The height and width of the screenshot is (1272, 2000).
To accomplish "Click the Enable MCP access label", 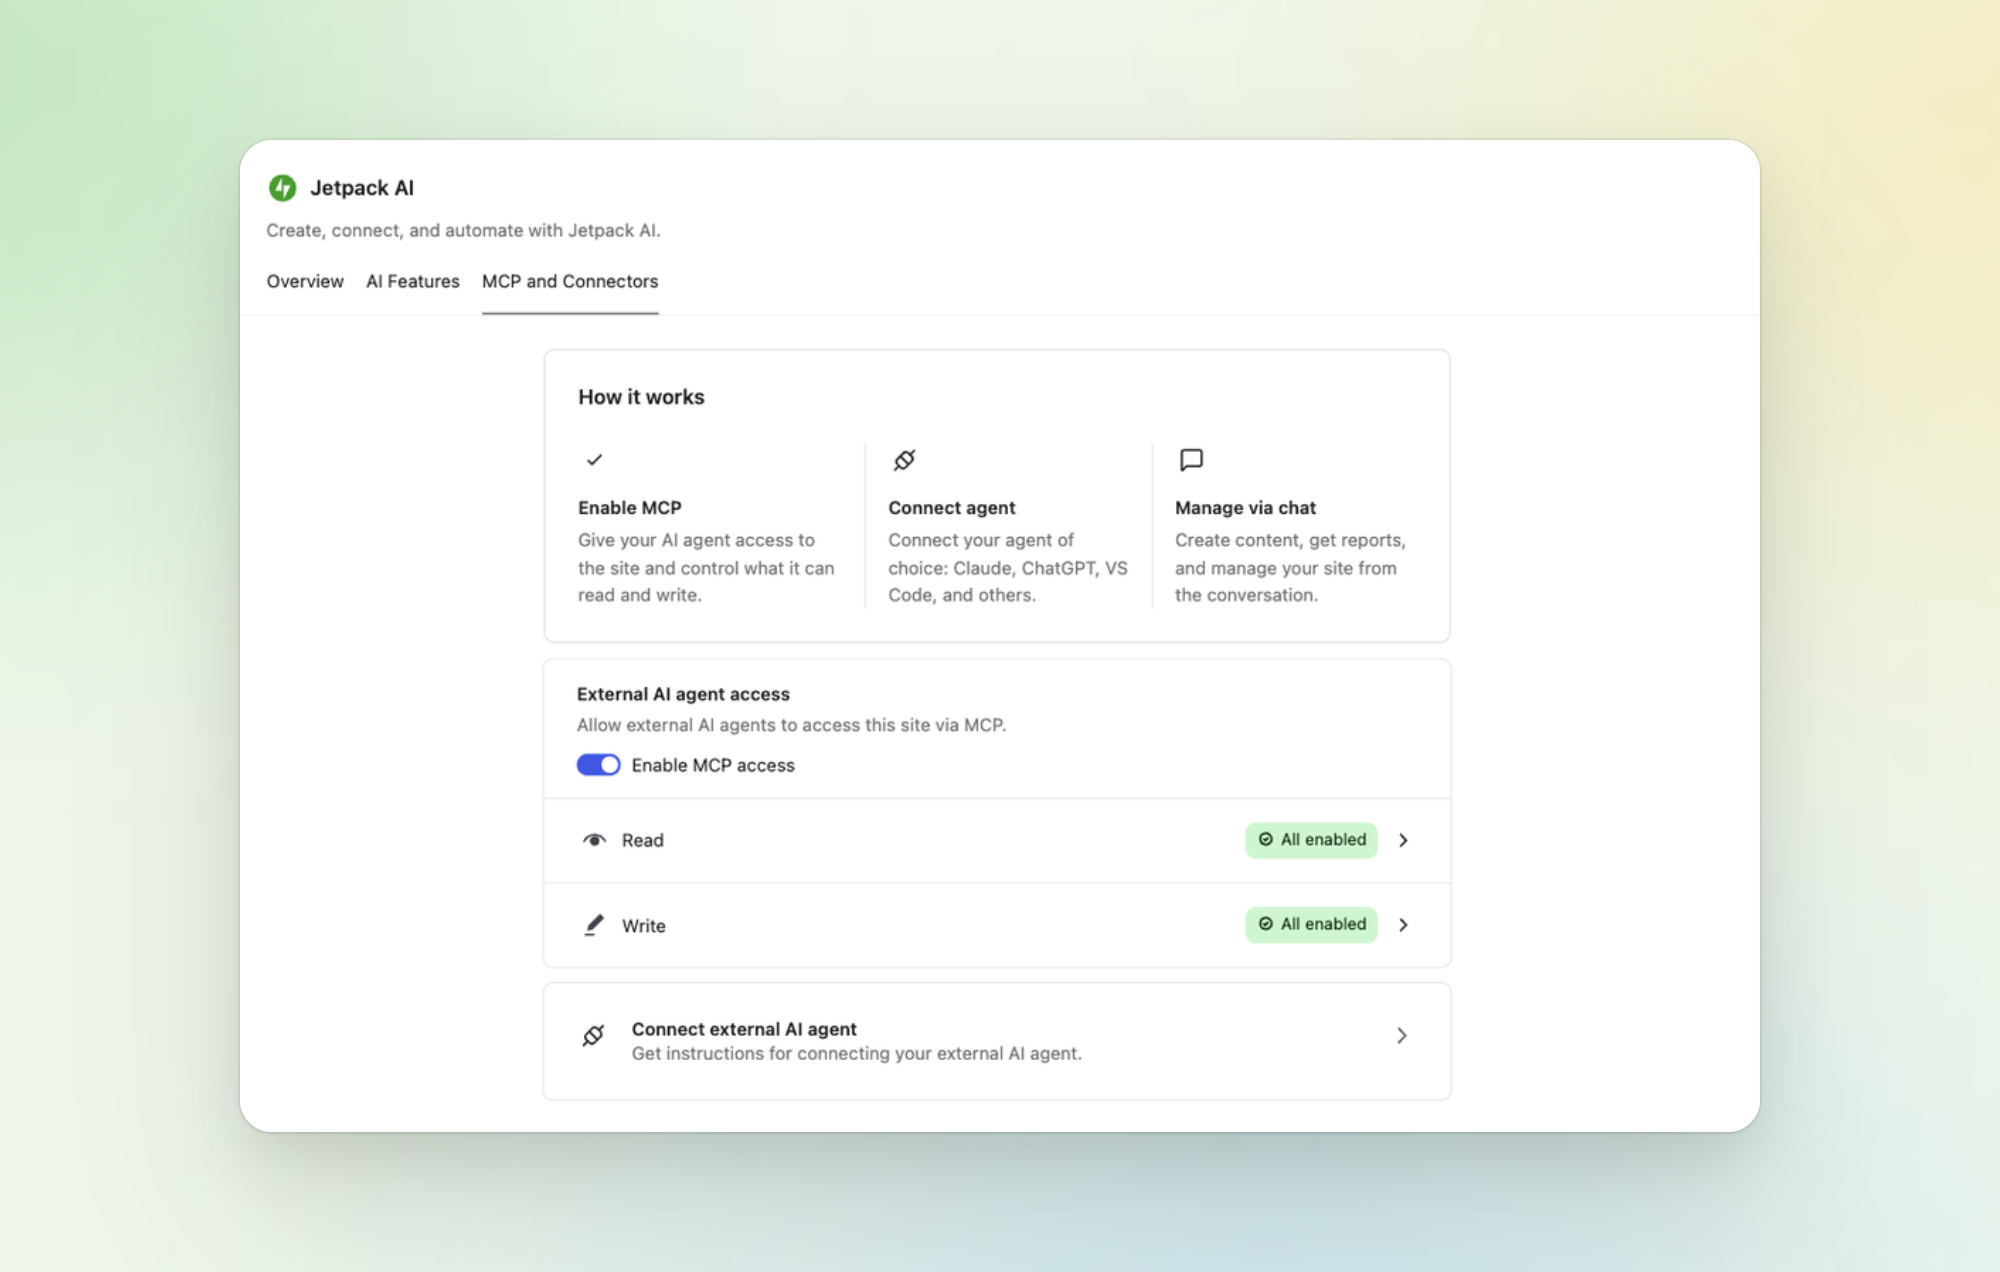I will [x=713, y=765].
